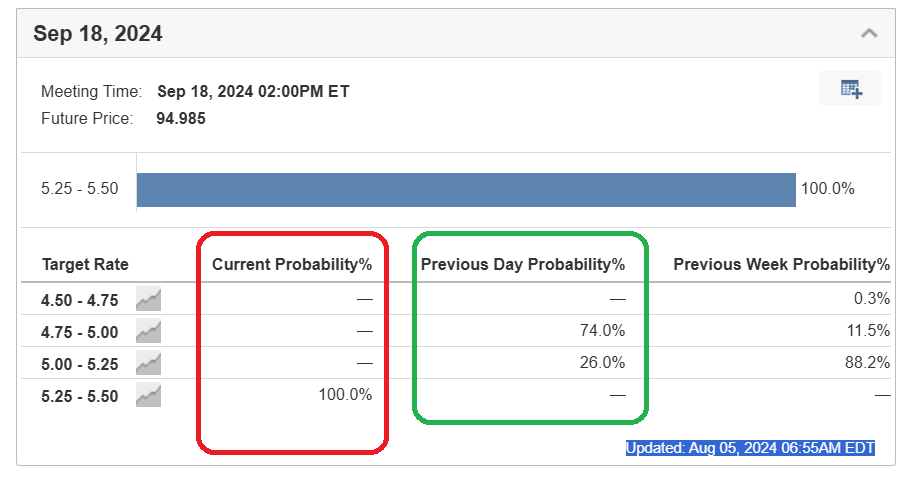Click chart icon for 5.25 - 5.50 rate

click(x=149, y=396)
